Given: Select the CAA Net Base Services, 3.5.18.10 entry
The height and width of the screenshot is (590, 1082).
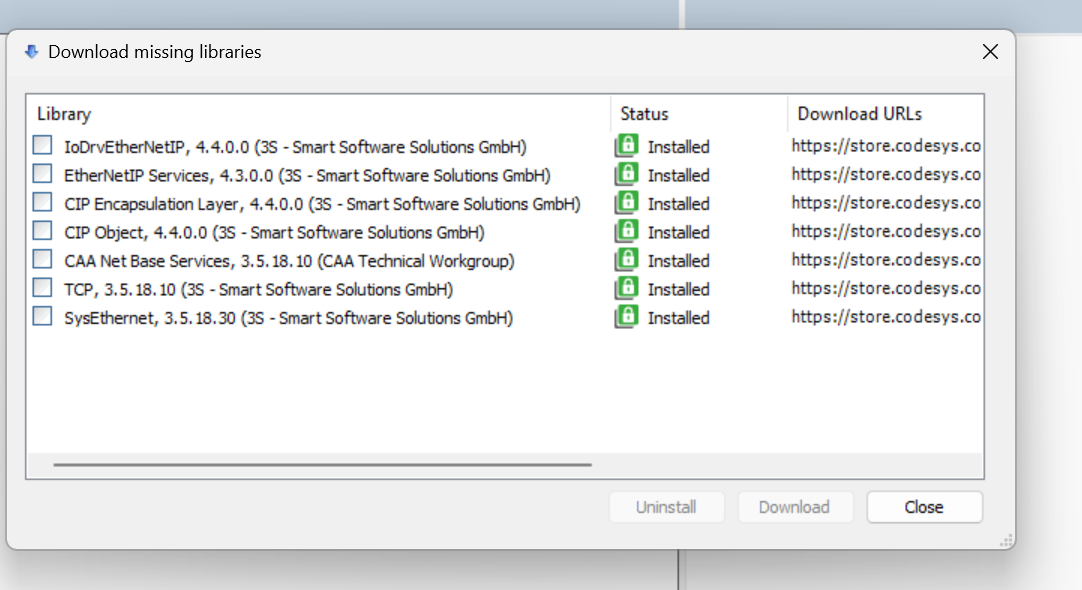Looking at the screenshot, I should (x=289, y=261).
